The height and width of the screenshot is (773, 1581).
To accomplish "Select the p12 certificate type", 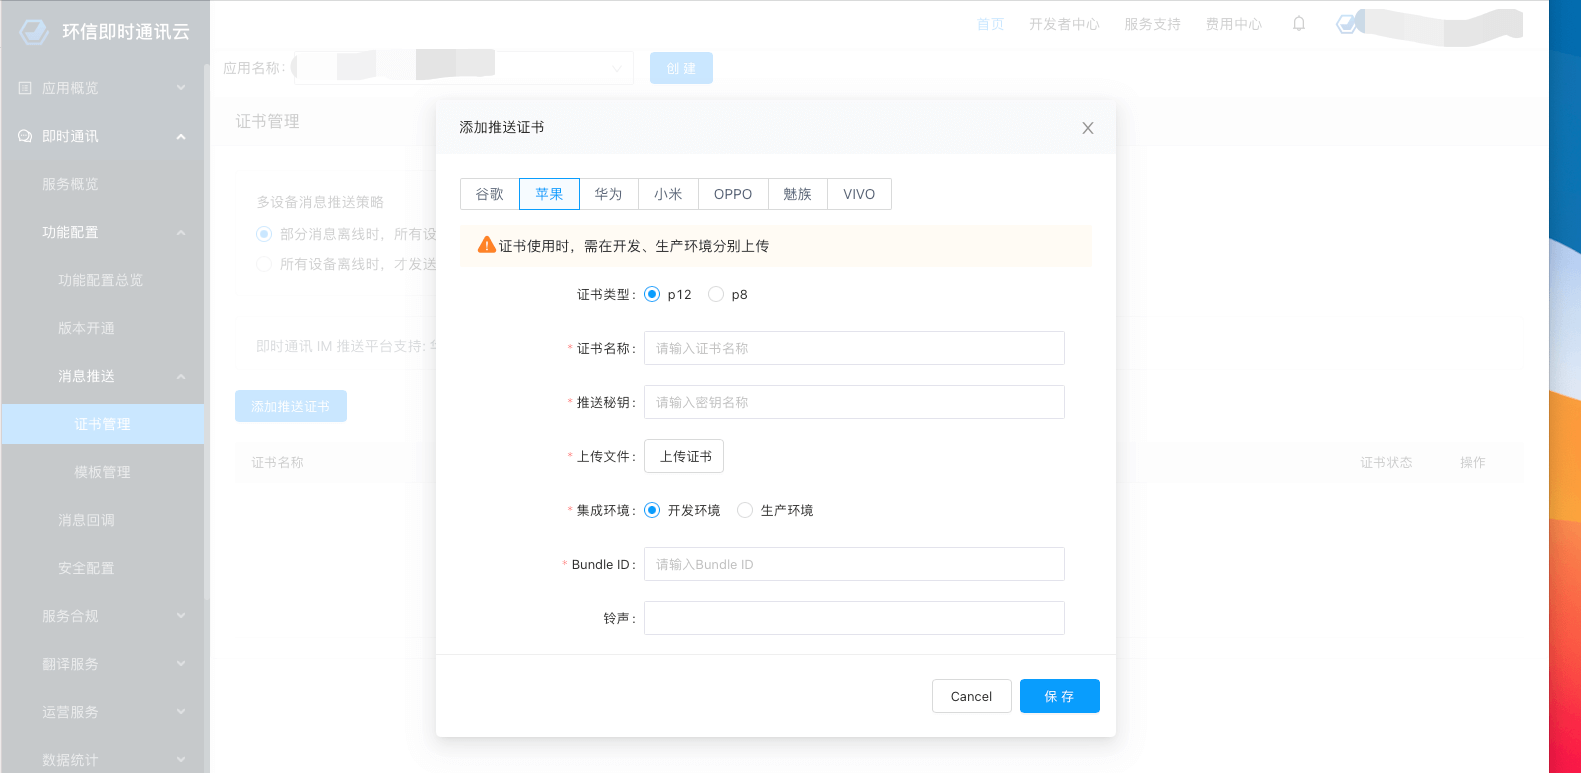I will [x=652, y=294].
